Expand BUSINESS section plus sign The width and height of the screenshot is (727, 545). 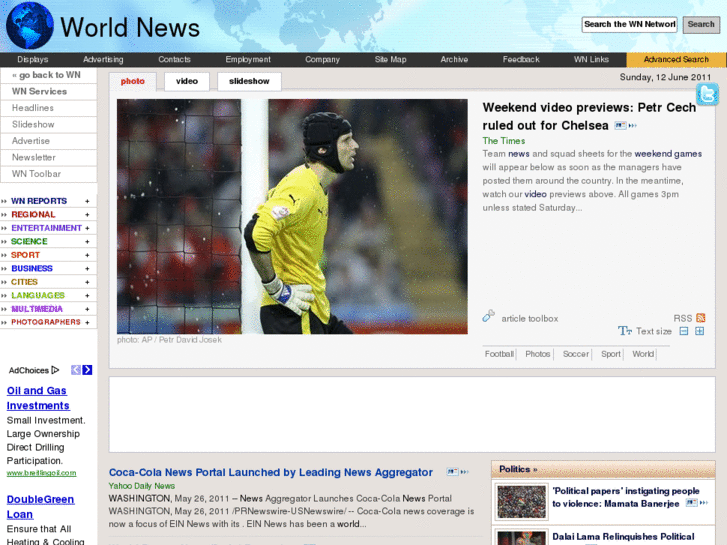[x=87, y=269]
